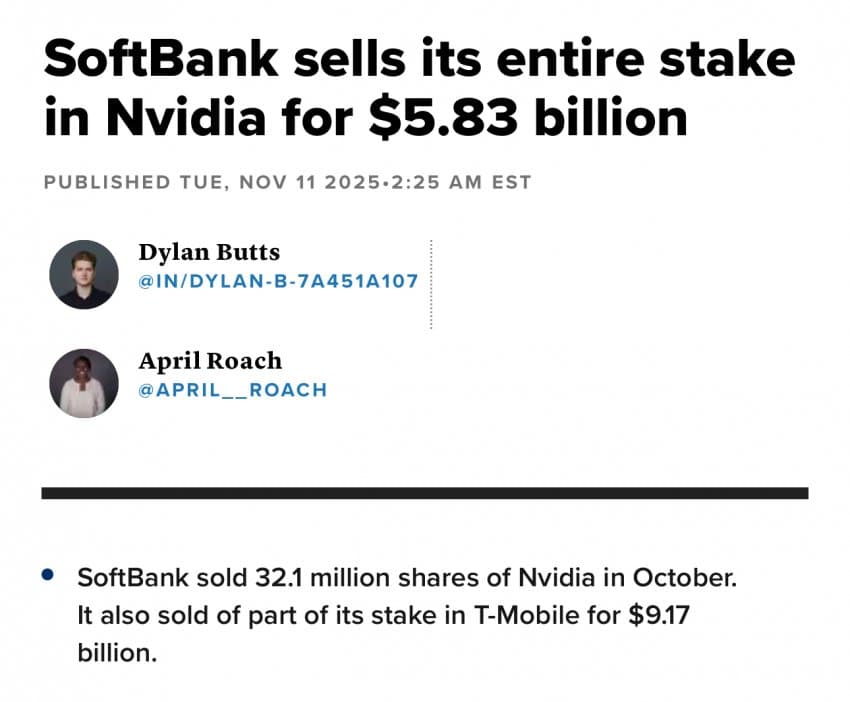Click the "2:25 AM EST" timestamp
Image resolution: width=850 pixels, height=702 pixels.
[x=459, y=182]
